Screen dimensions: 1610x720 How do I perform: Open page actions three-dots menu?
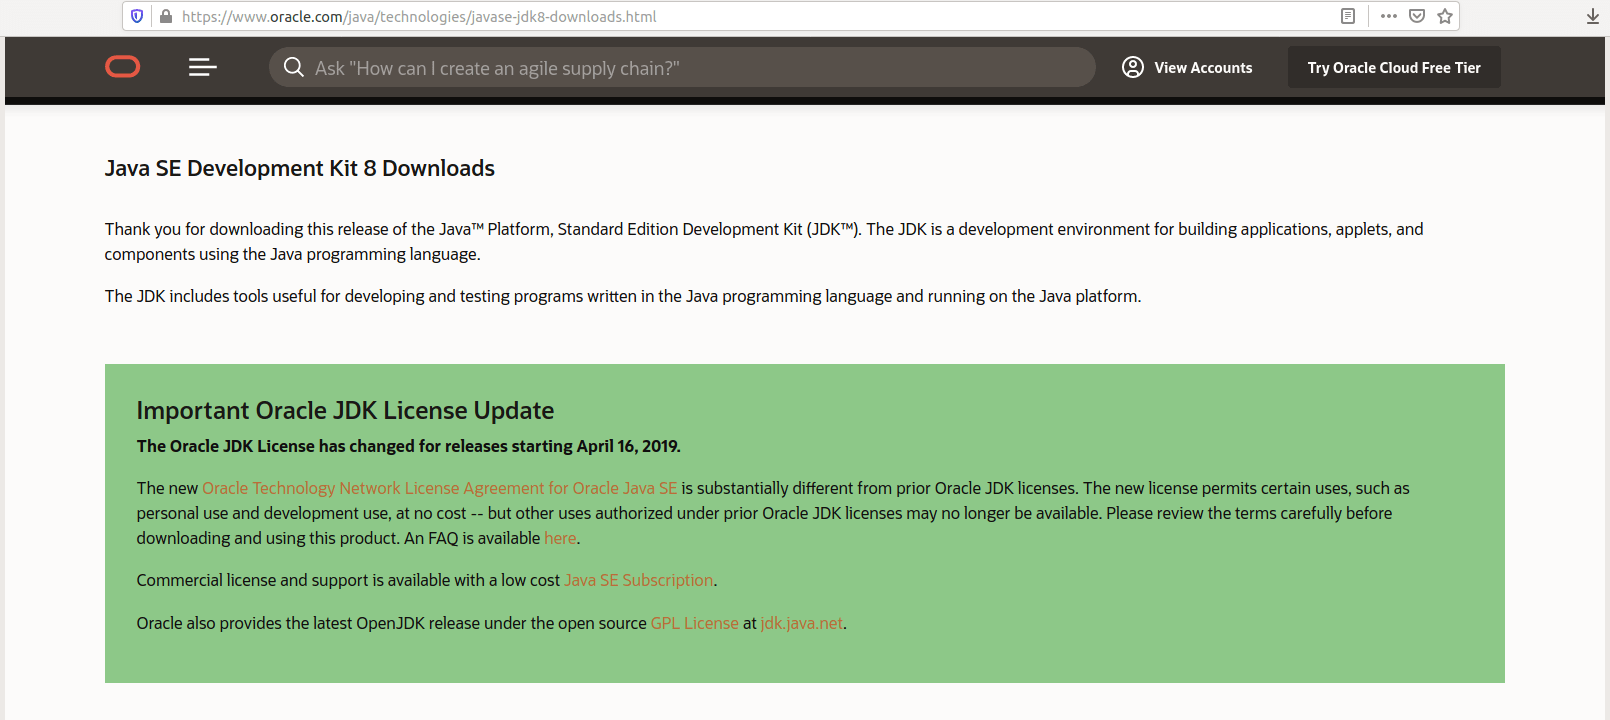(x=1389, y=16)
